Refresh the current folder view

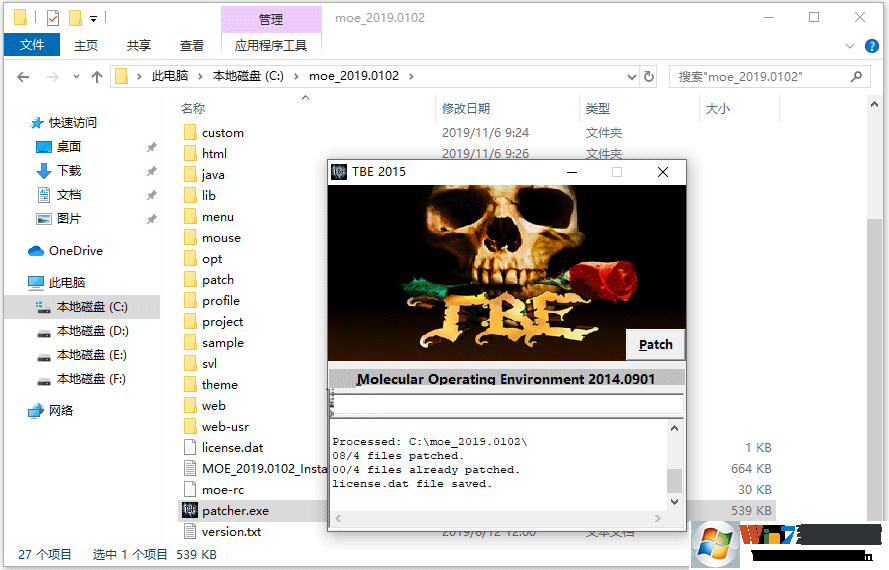pyautogui.click(x=650, y=76)
